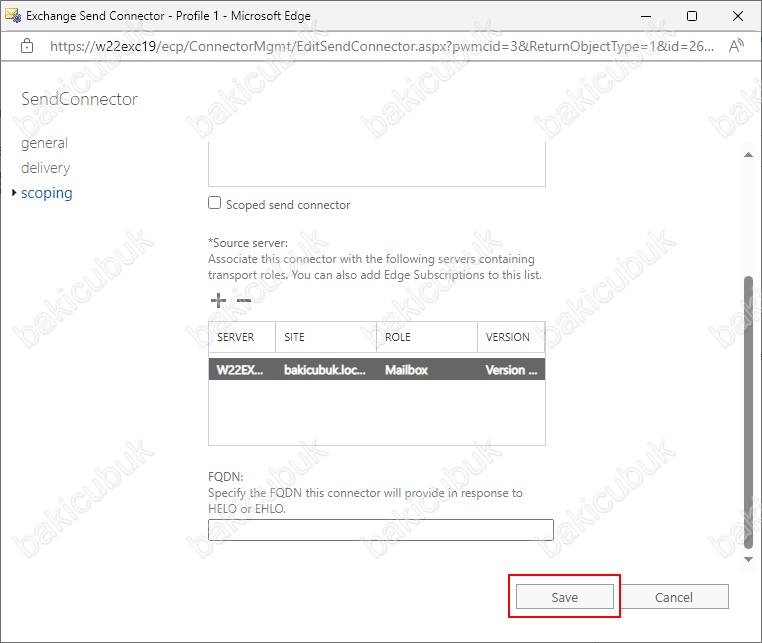This screenshot has width=762, height=643.
Task: Open the general tab
Action: (44, 143)
